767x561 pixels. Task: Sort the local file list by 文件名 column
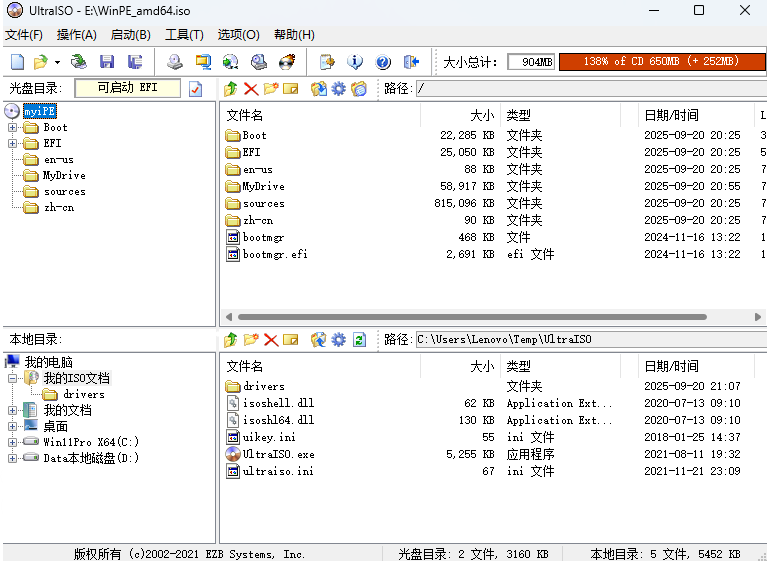click(320, 366)
